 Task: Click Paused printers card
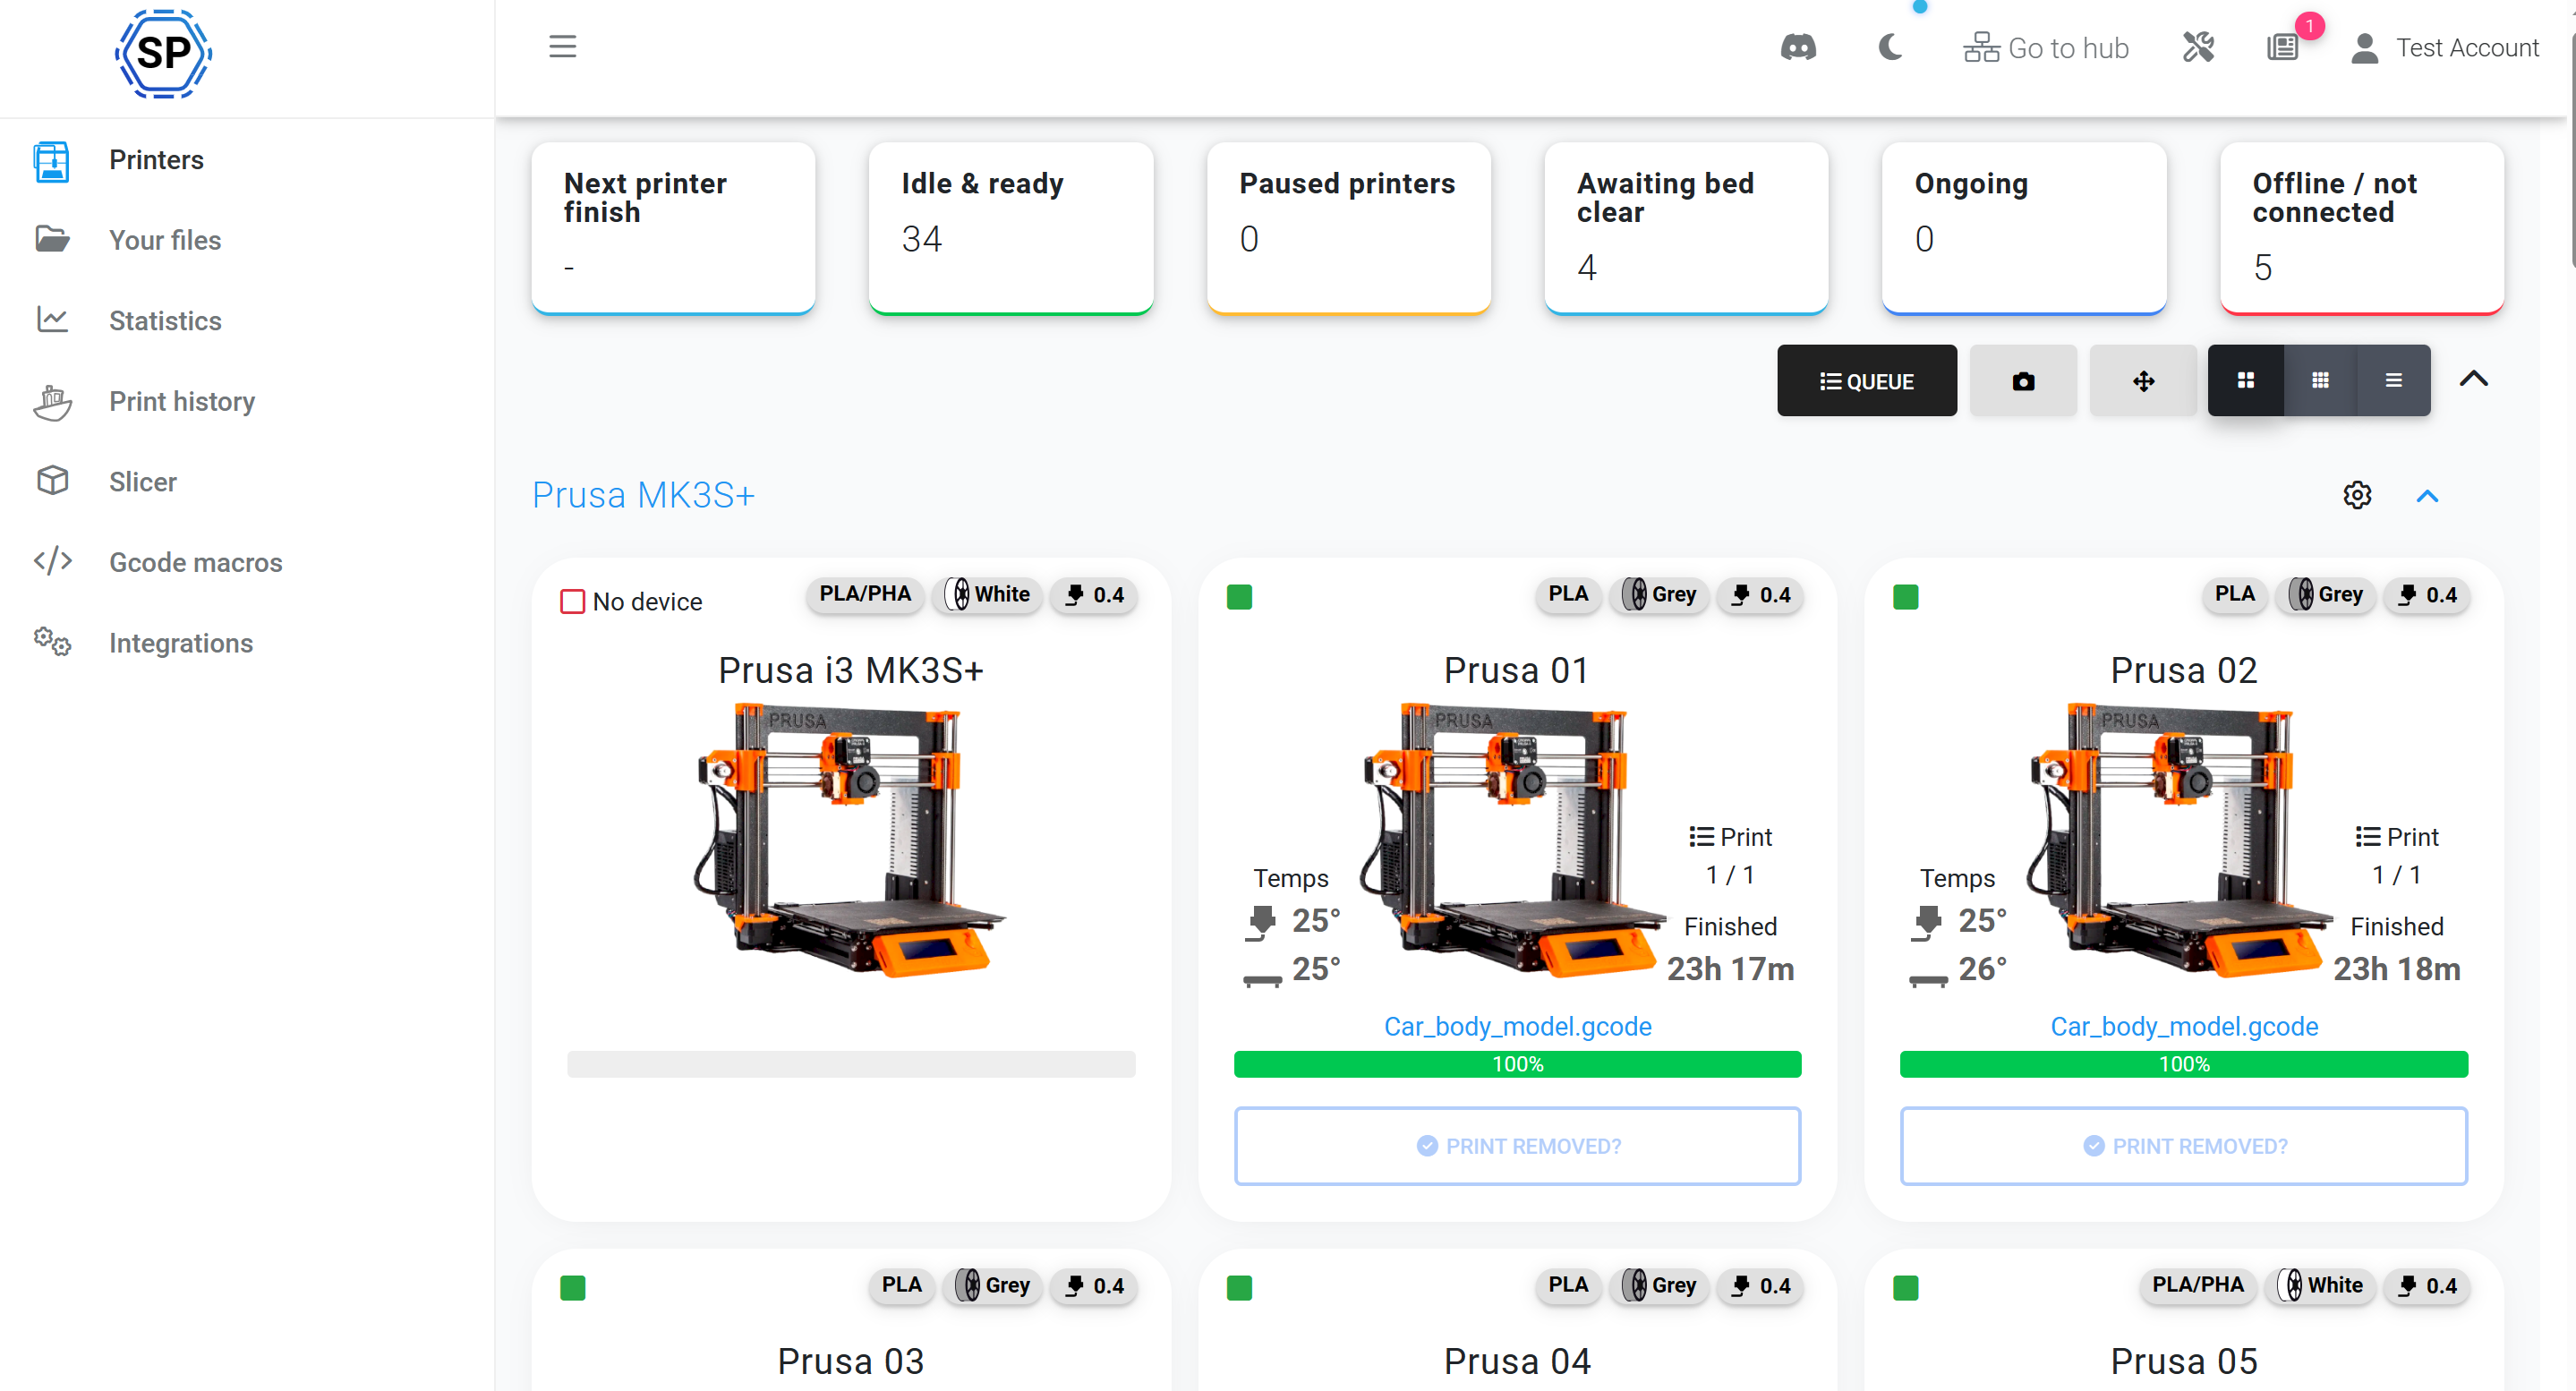tap(1348, 228)
